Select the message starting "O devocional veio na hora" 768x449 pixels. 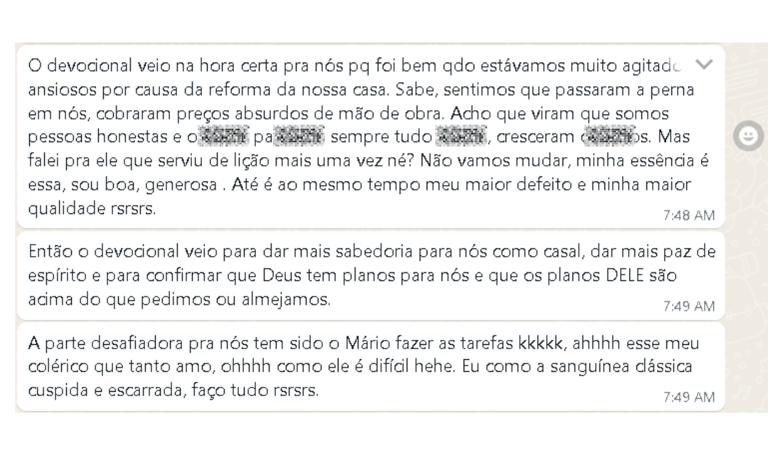tap(371, 136)
